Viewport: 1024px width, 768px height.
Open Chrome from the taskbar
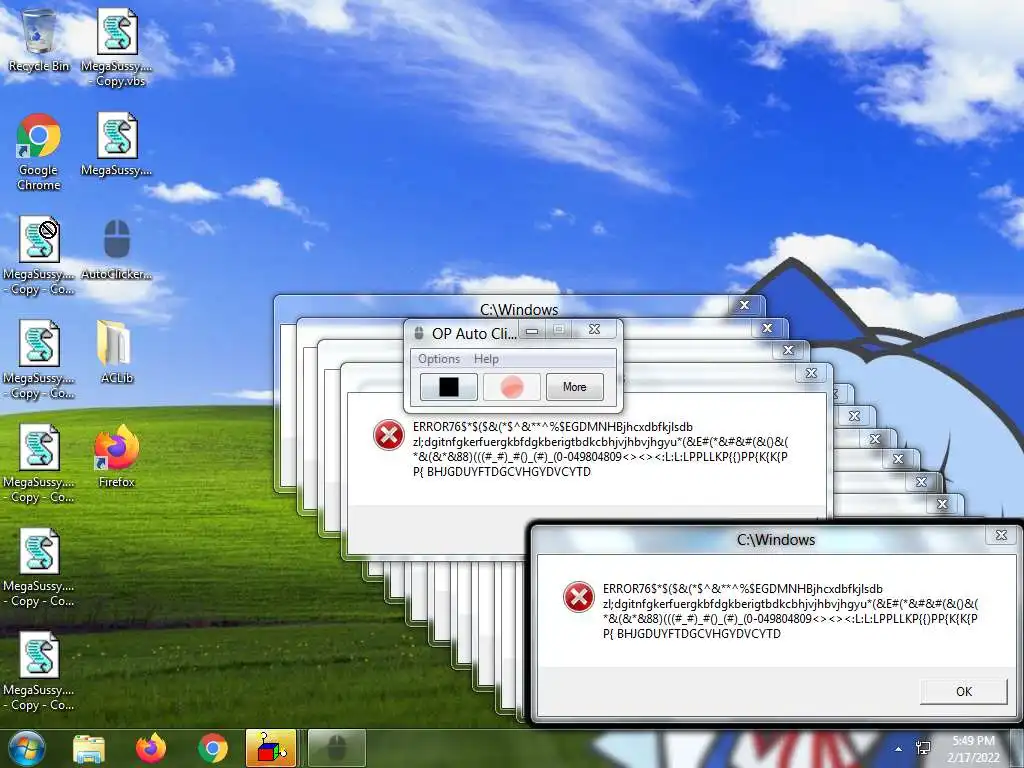click(x=213, y=748)
